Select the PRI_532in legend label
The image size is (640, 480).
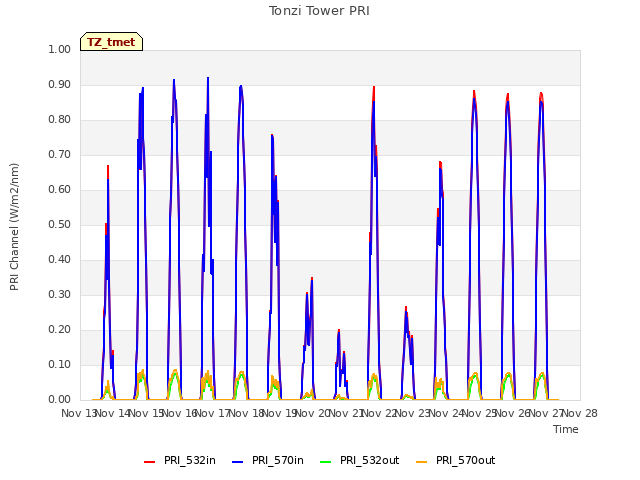(190, 460)
